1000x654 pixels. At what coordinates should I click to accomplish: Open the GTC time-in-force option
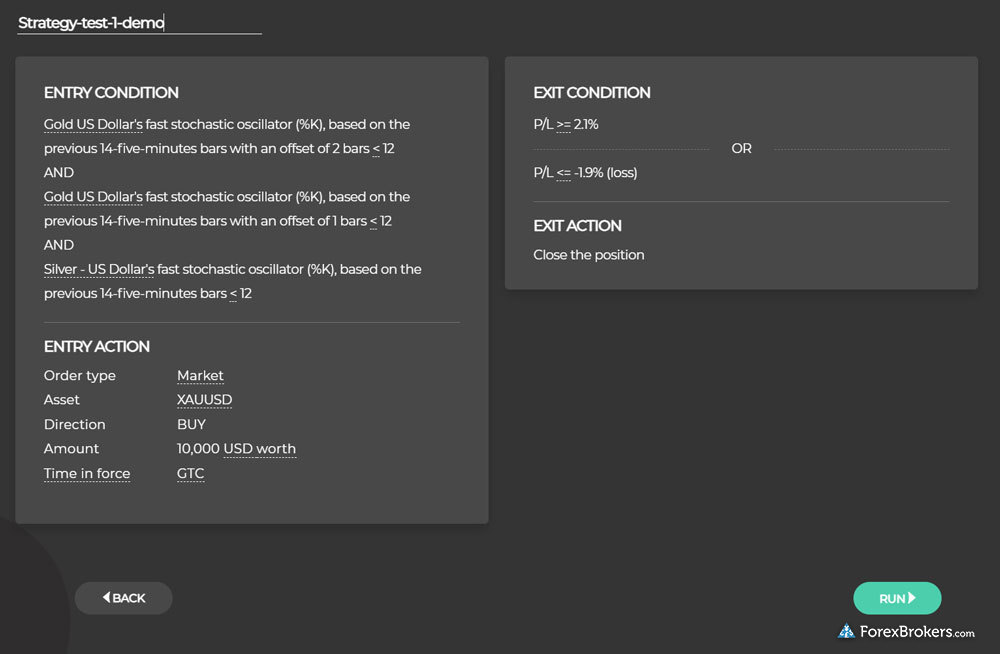[190, 473]
